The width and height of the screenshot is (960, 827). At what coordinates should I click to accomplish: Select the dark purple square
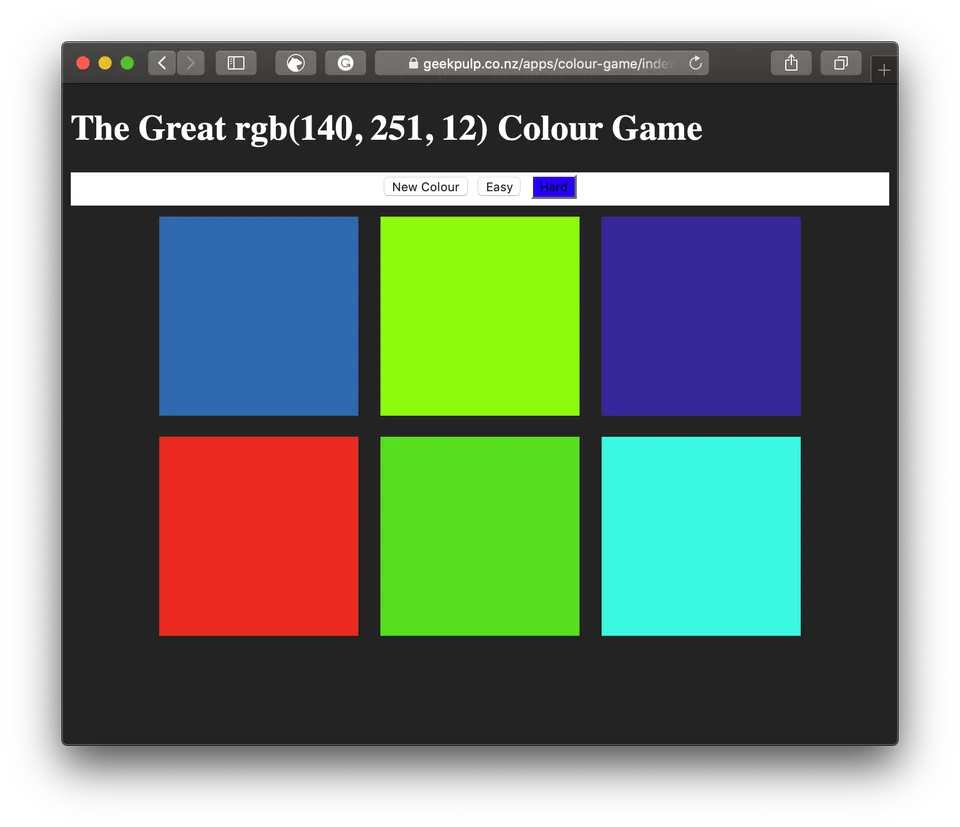pos(700,316)
